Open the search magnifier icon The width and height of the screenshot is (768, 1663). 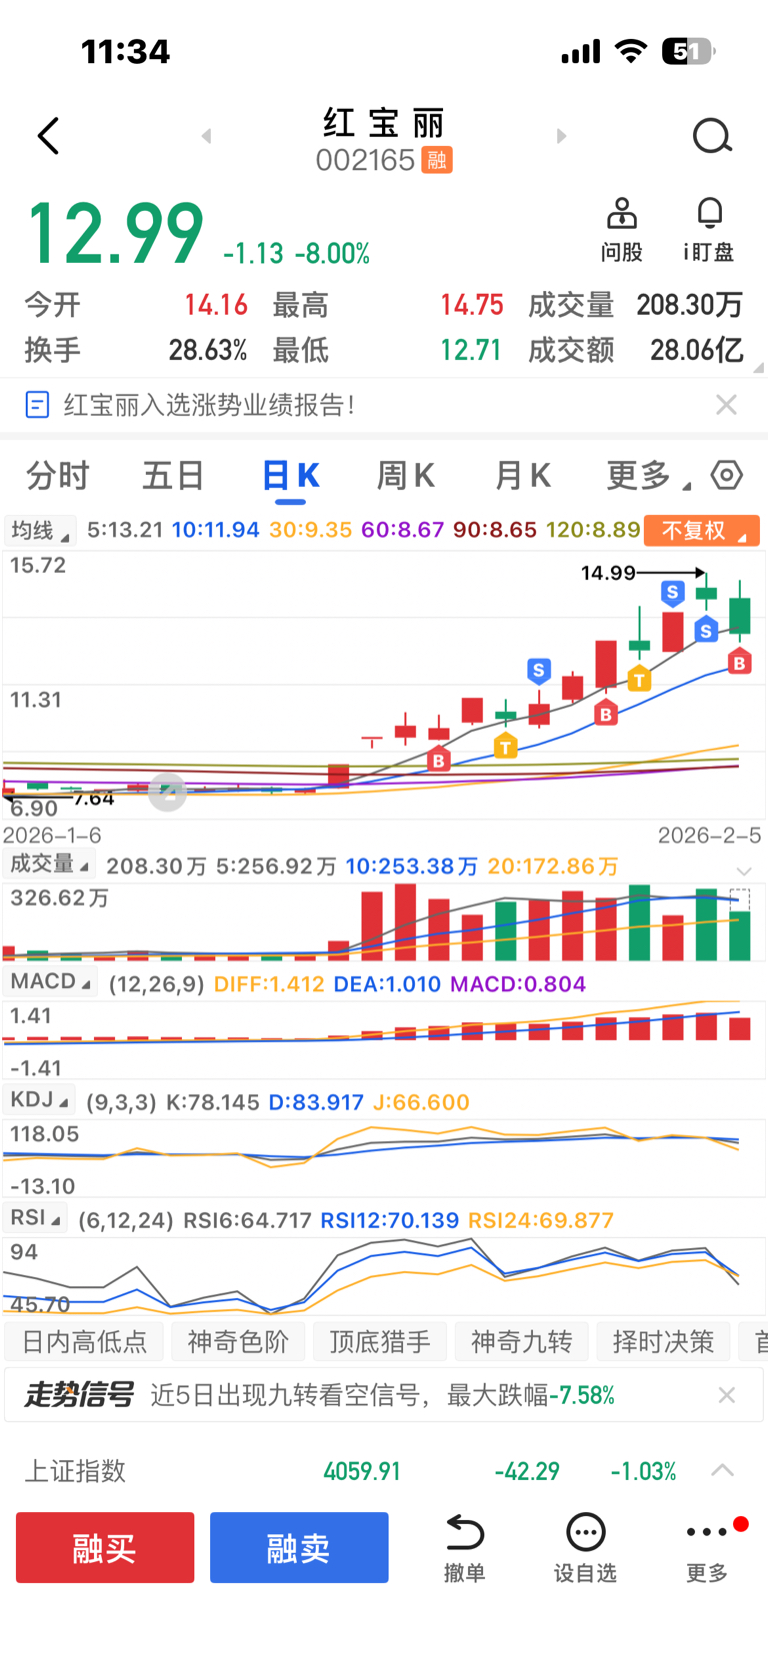(712, 136)
